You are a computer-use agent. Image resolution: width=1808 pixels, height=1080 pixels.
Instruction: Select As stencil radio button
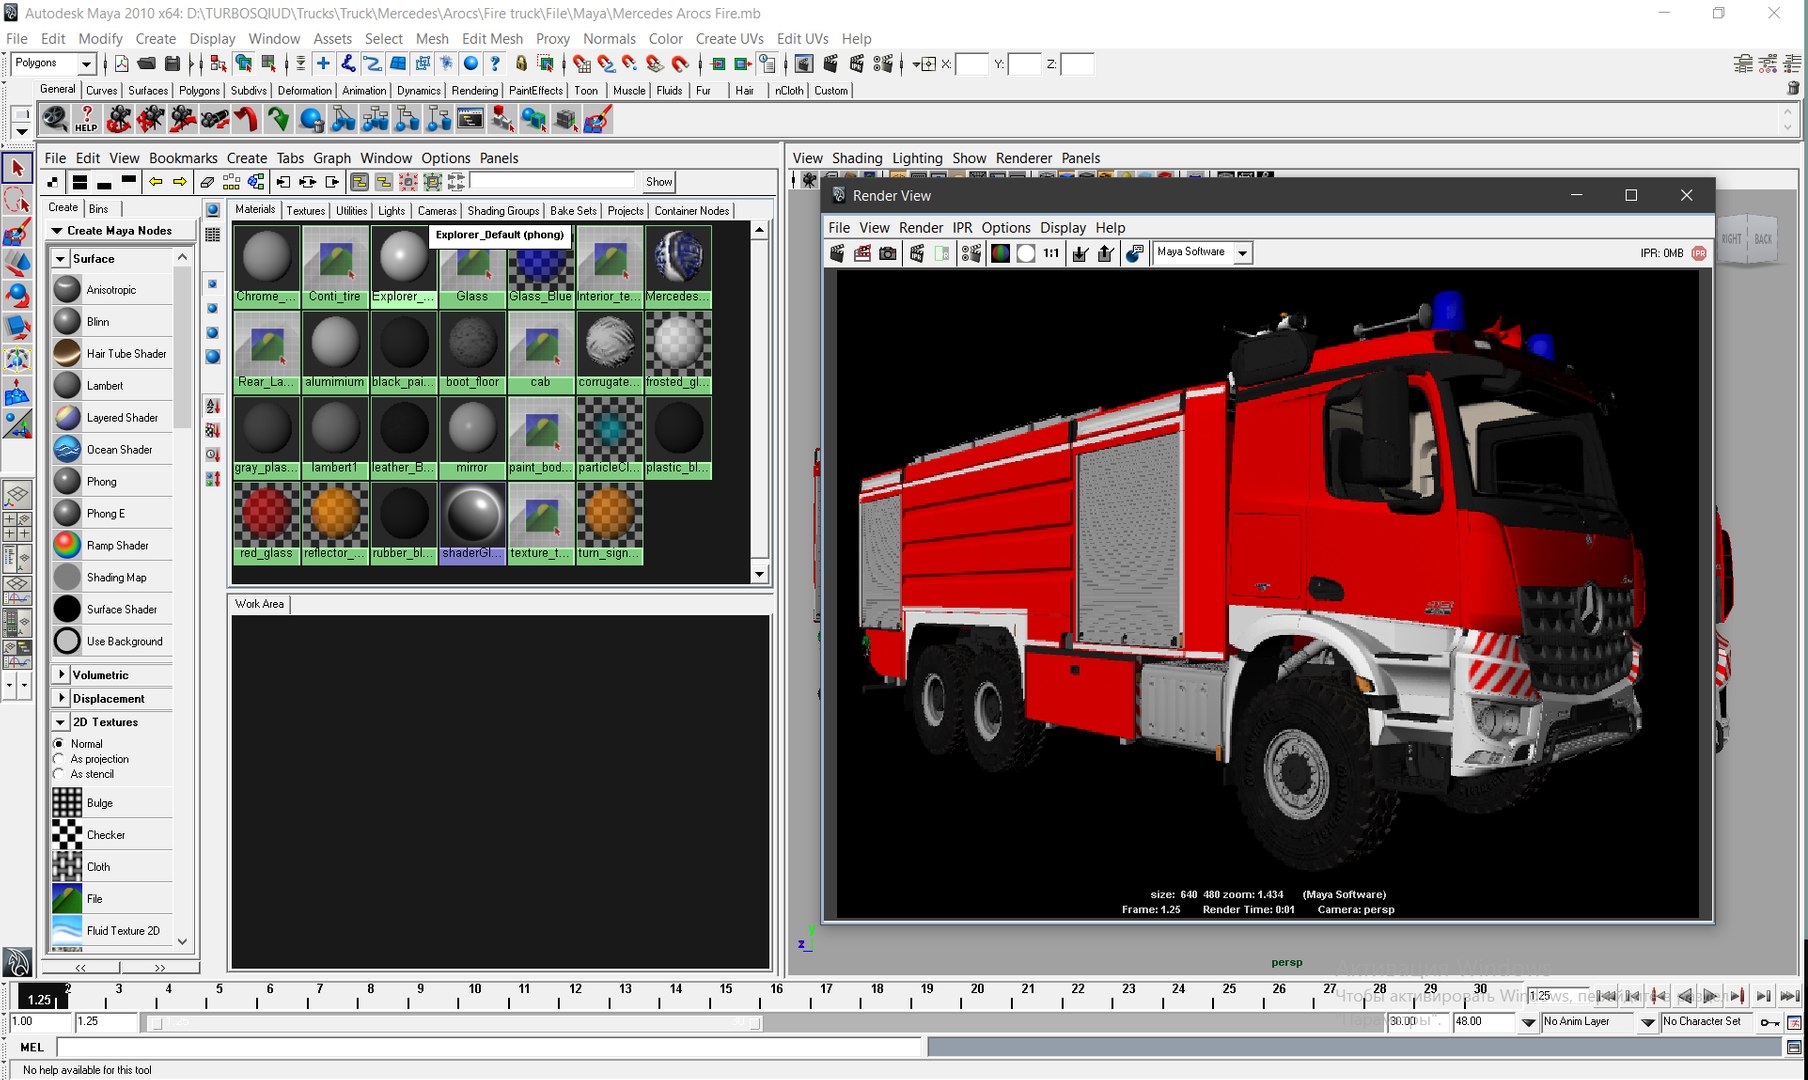[x=59, y=774]
